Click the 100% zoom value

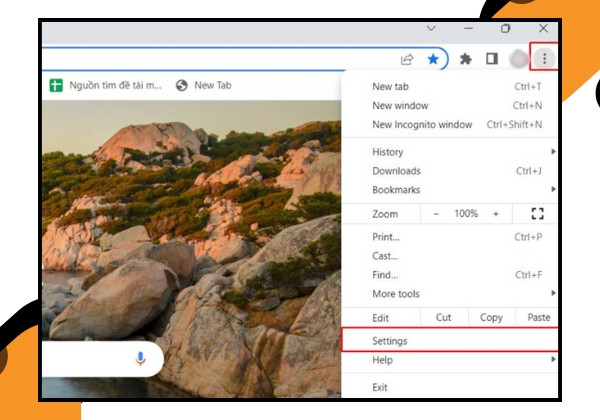pos(466,213)
